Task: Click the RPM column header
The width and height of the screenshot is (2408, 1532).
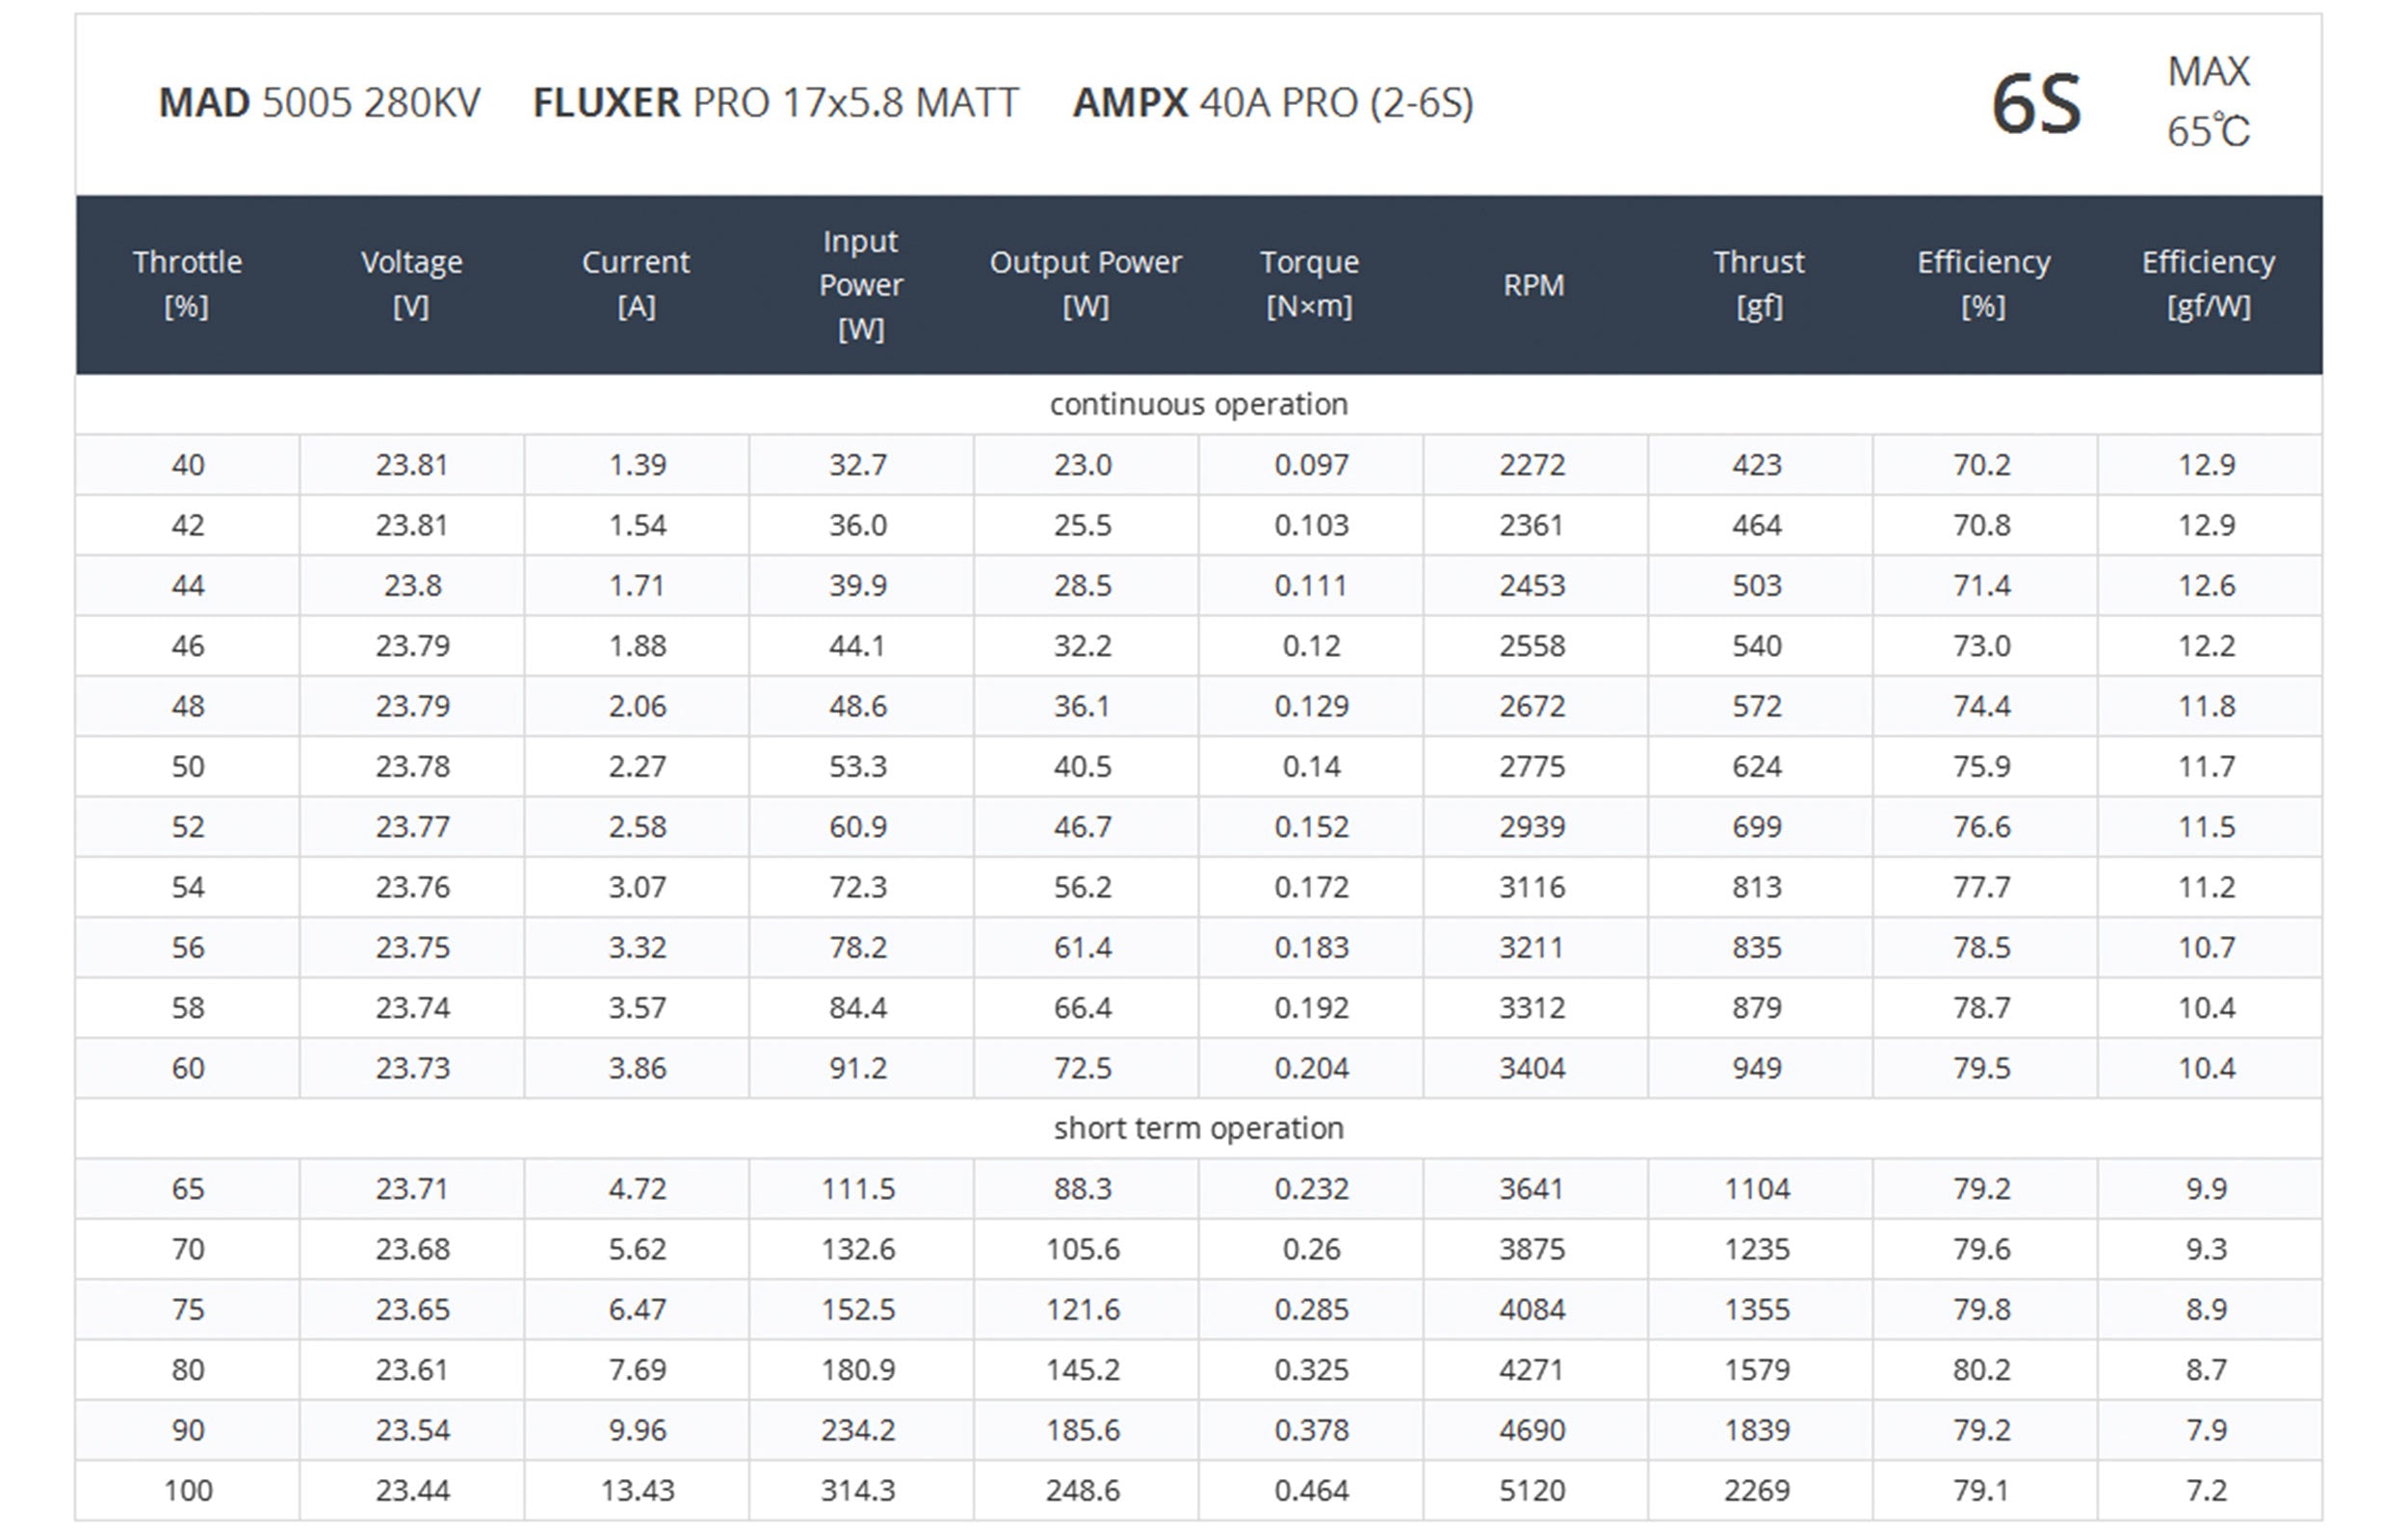Action: pos(1533,285)
